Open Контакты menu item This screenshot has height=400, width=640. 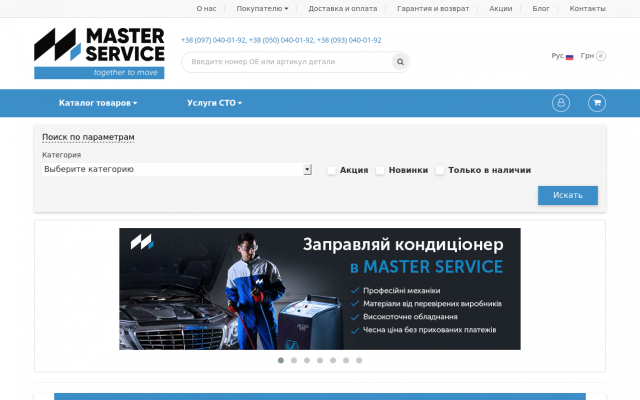pyautogui.click(x=587, y=9)
